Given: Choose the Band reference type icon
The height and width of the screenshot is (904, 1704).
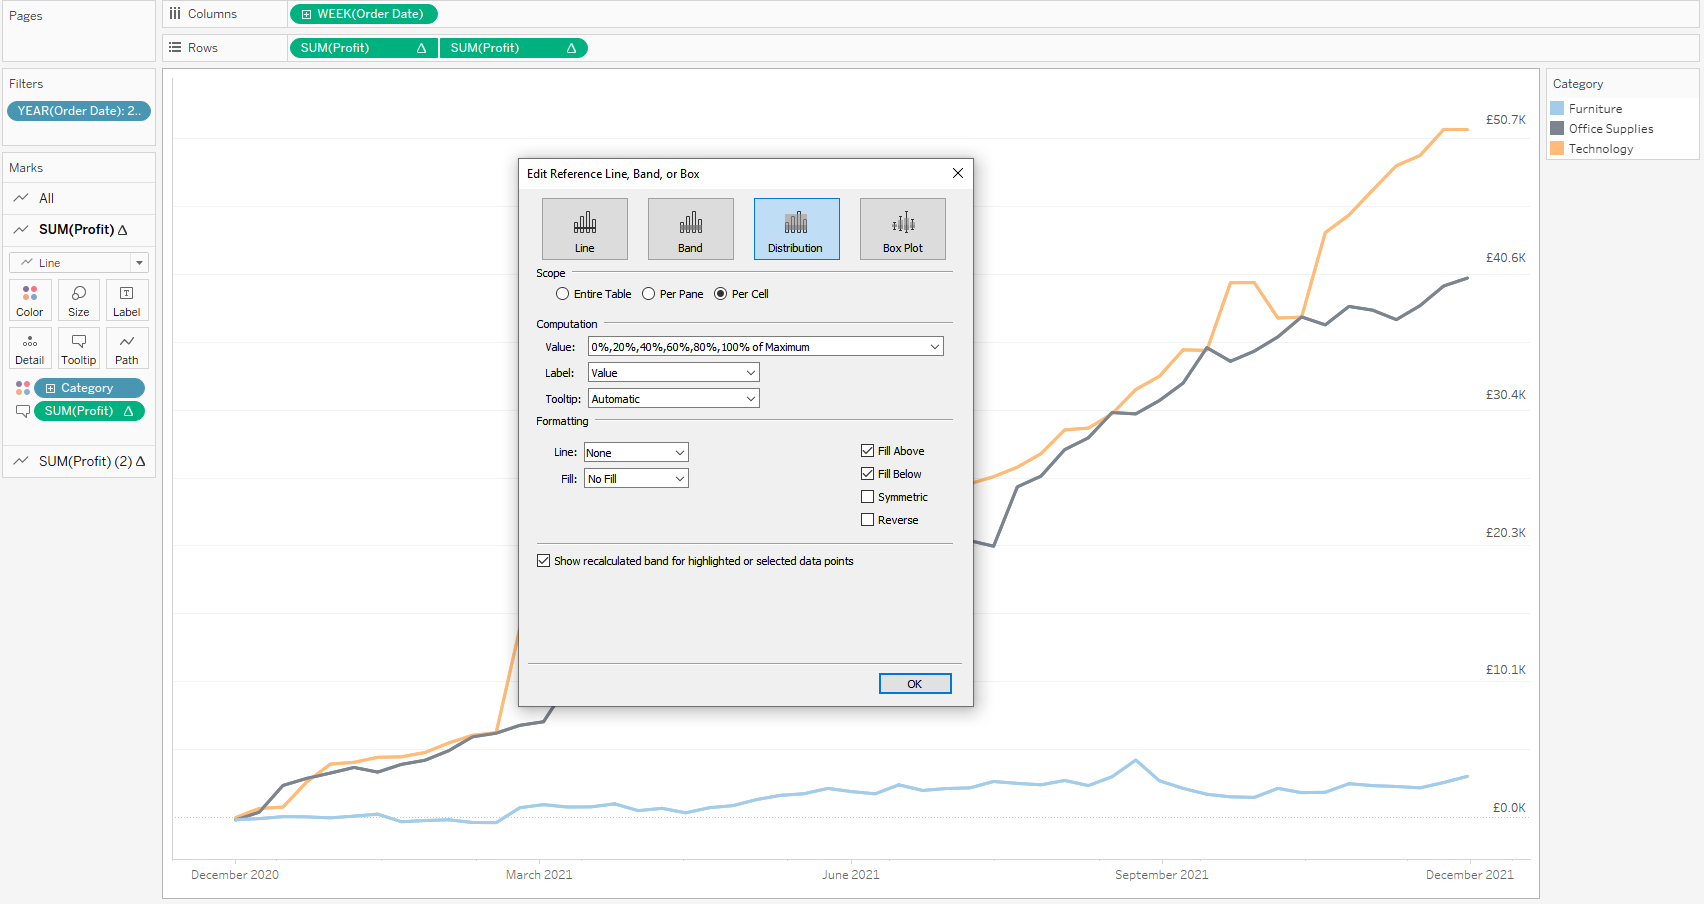Looking at the screenshot, I should click(690, 229).
